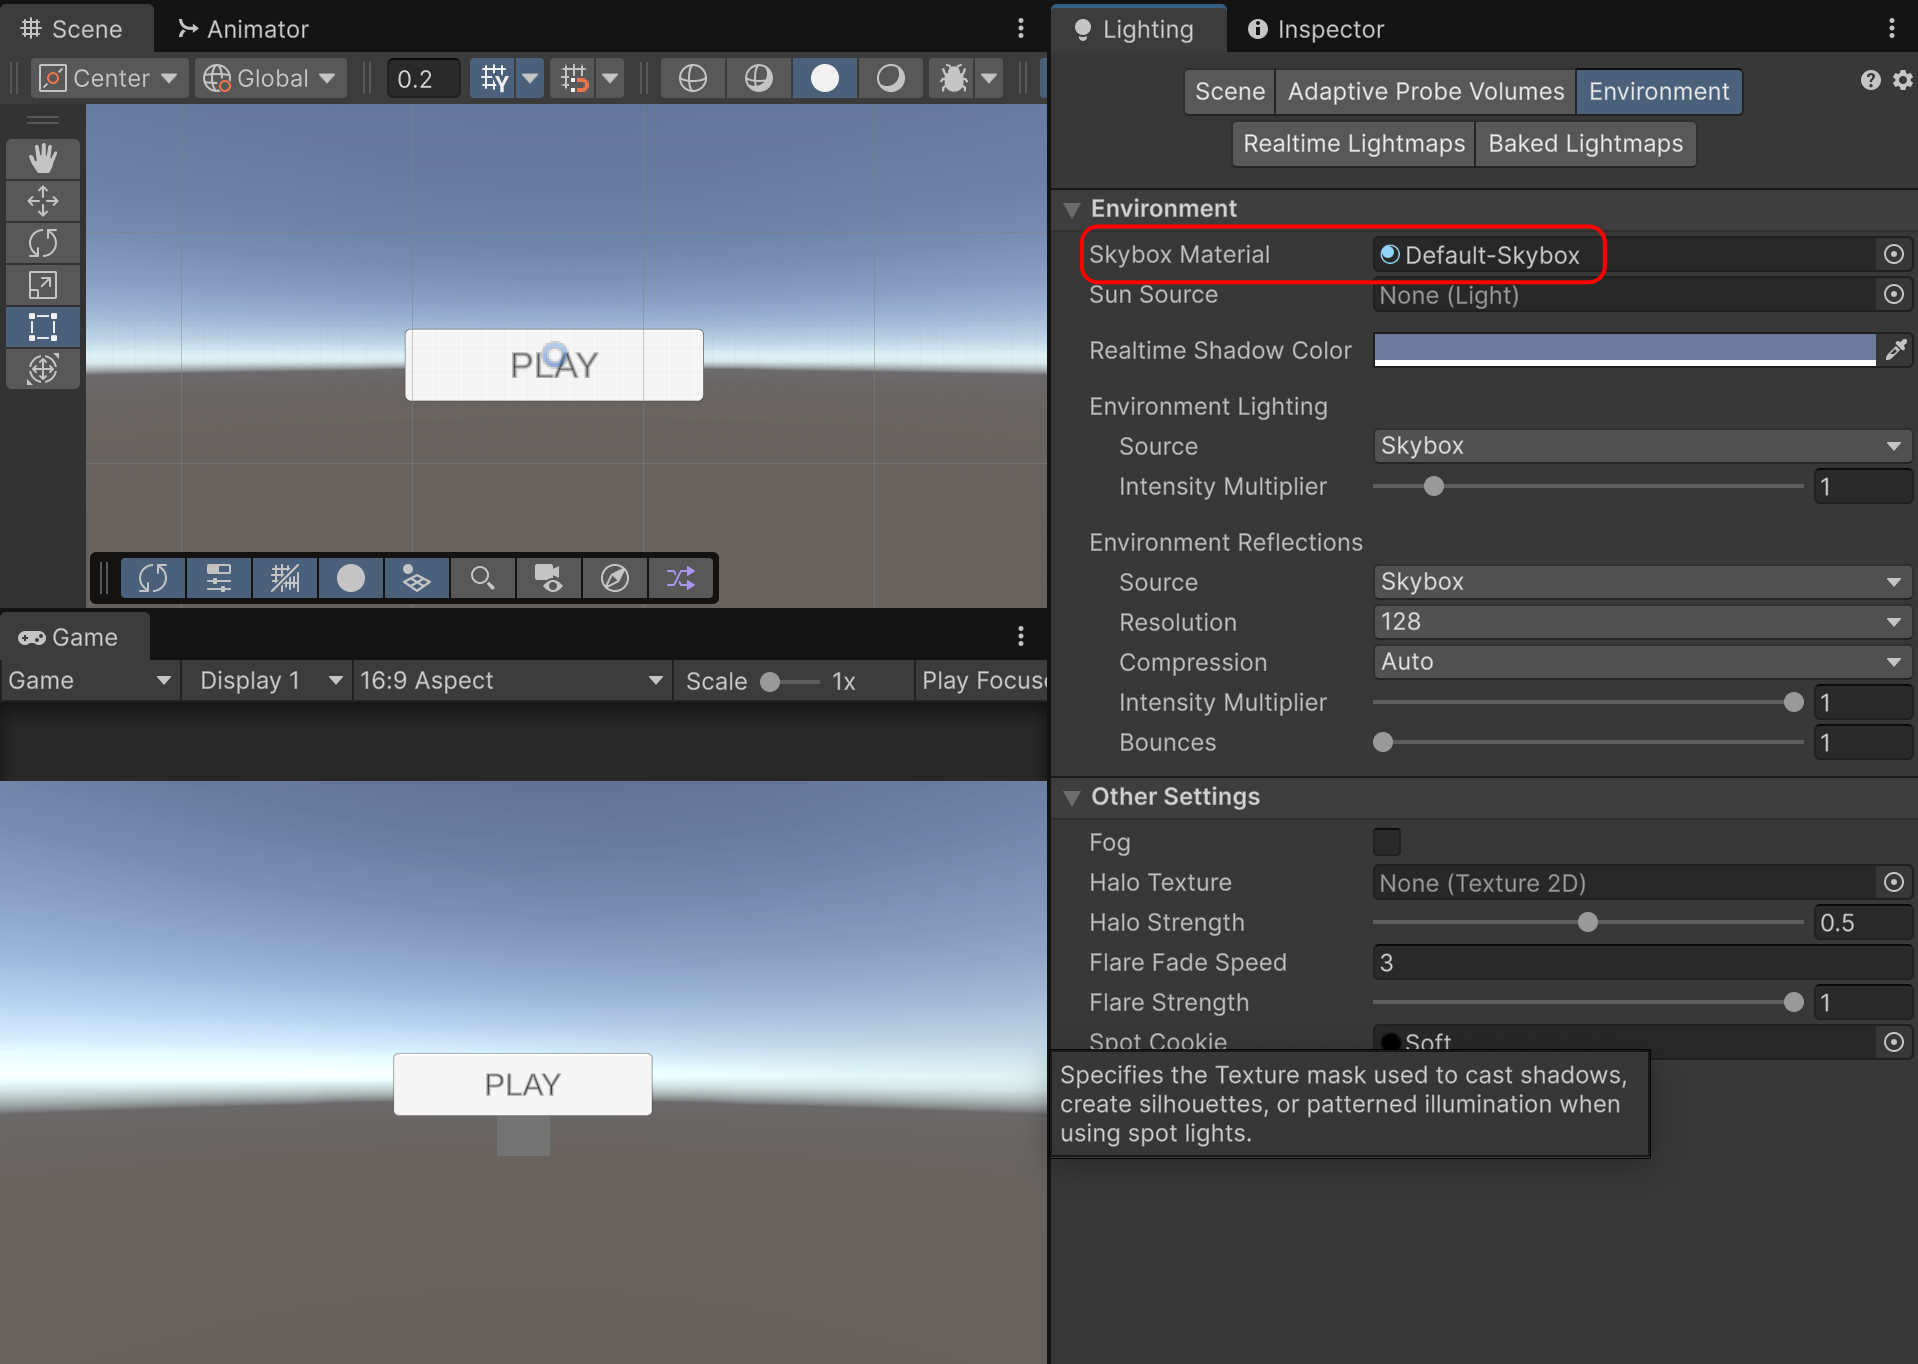This screenshot has height=1364, width=1918.
Task: Open Sun Source object picker
Action: (x=1893, y=295)
